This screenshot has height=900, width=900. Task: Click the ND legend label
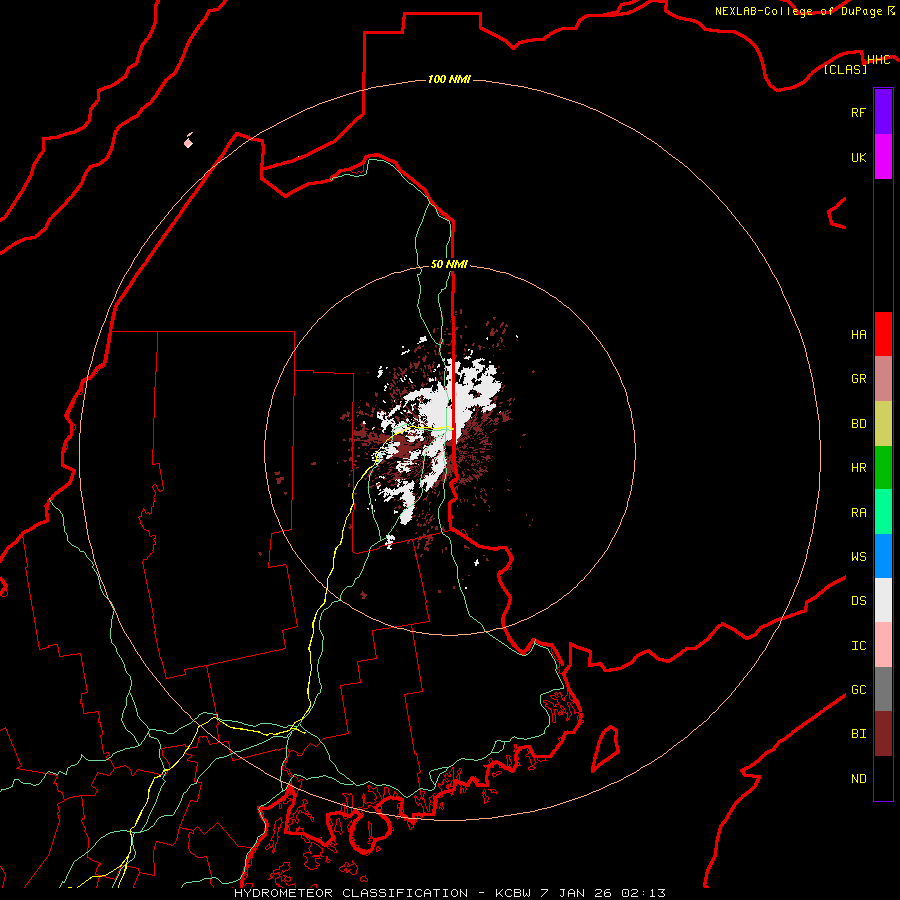point(858,779)
